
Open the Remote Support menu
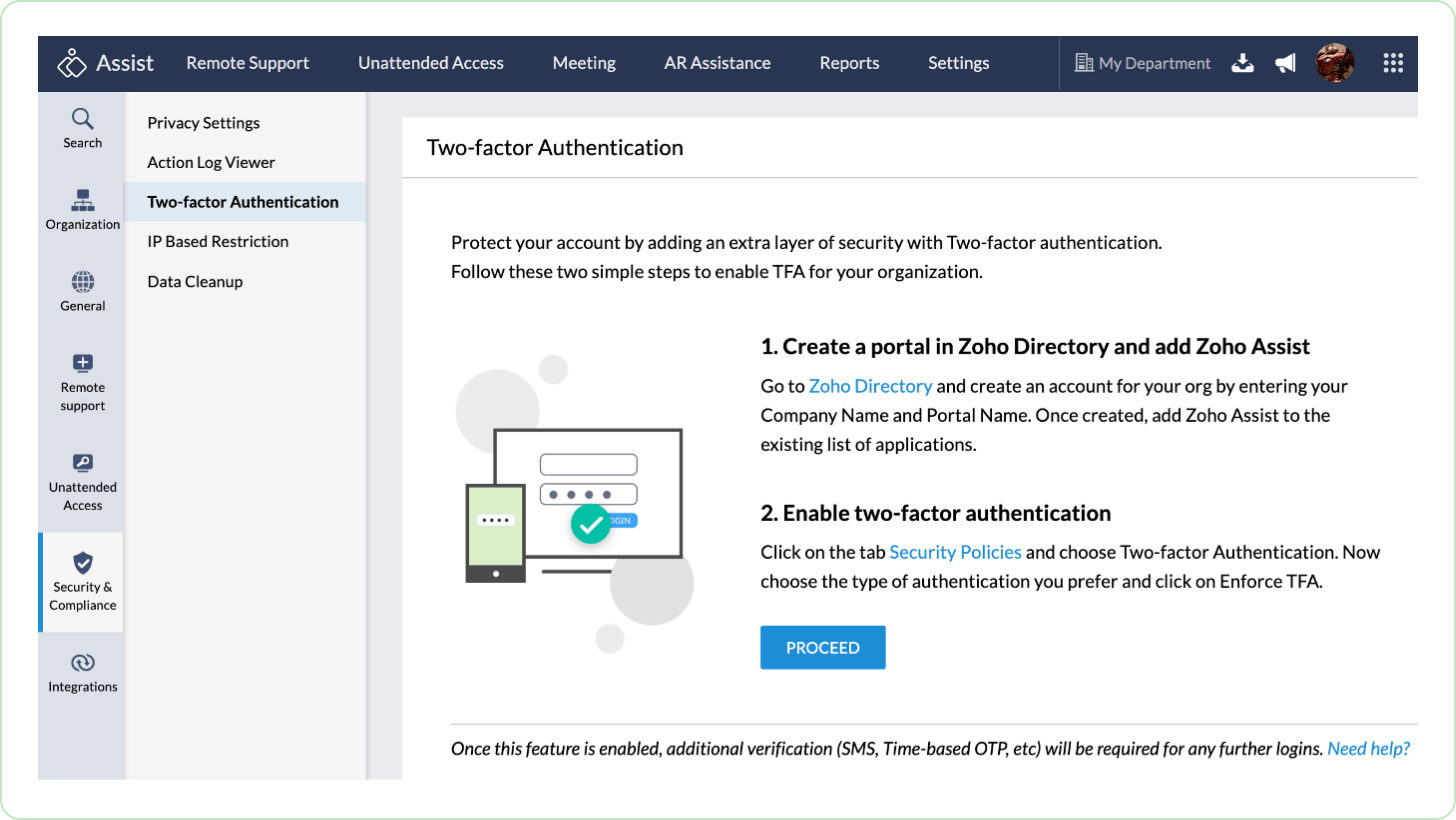click(x=247, y=63)
